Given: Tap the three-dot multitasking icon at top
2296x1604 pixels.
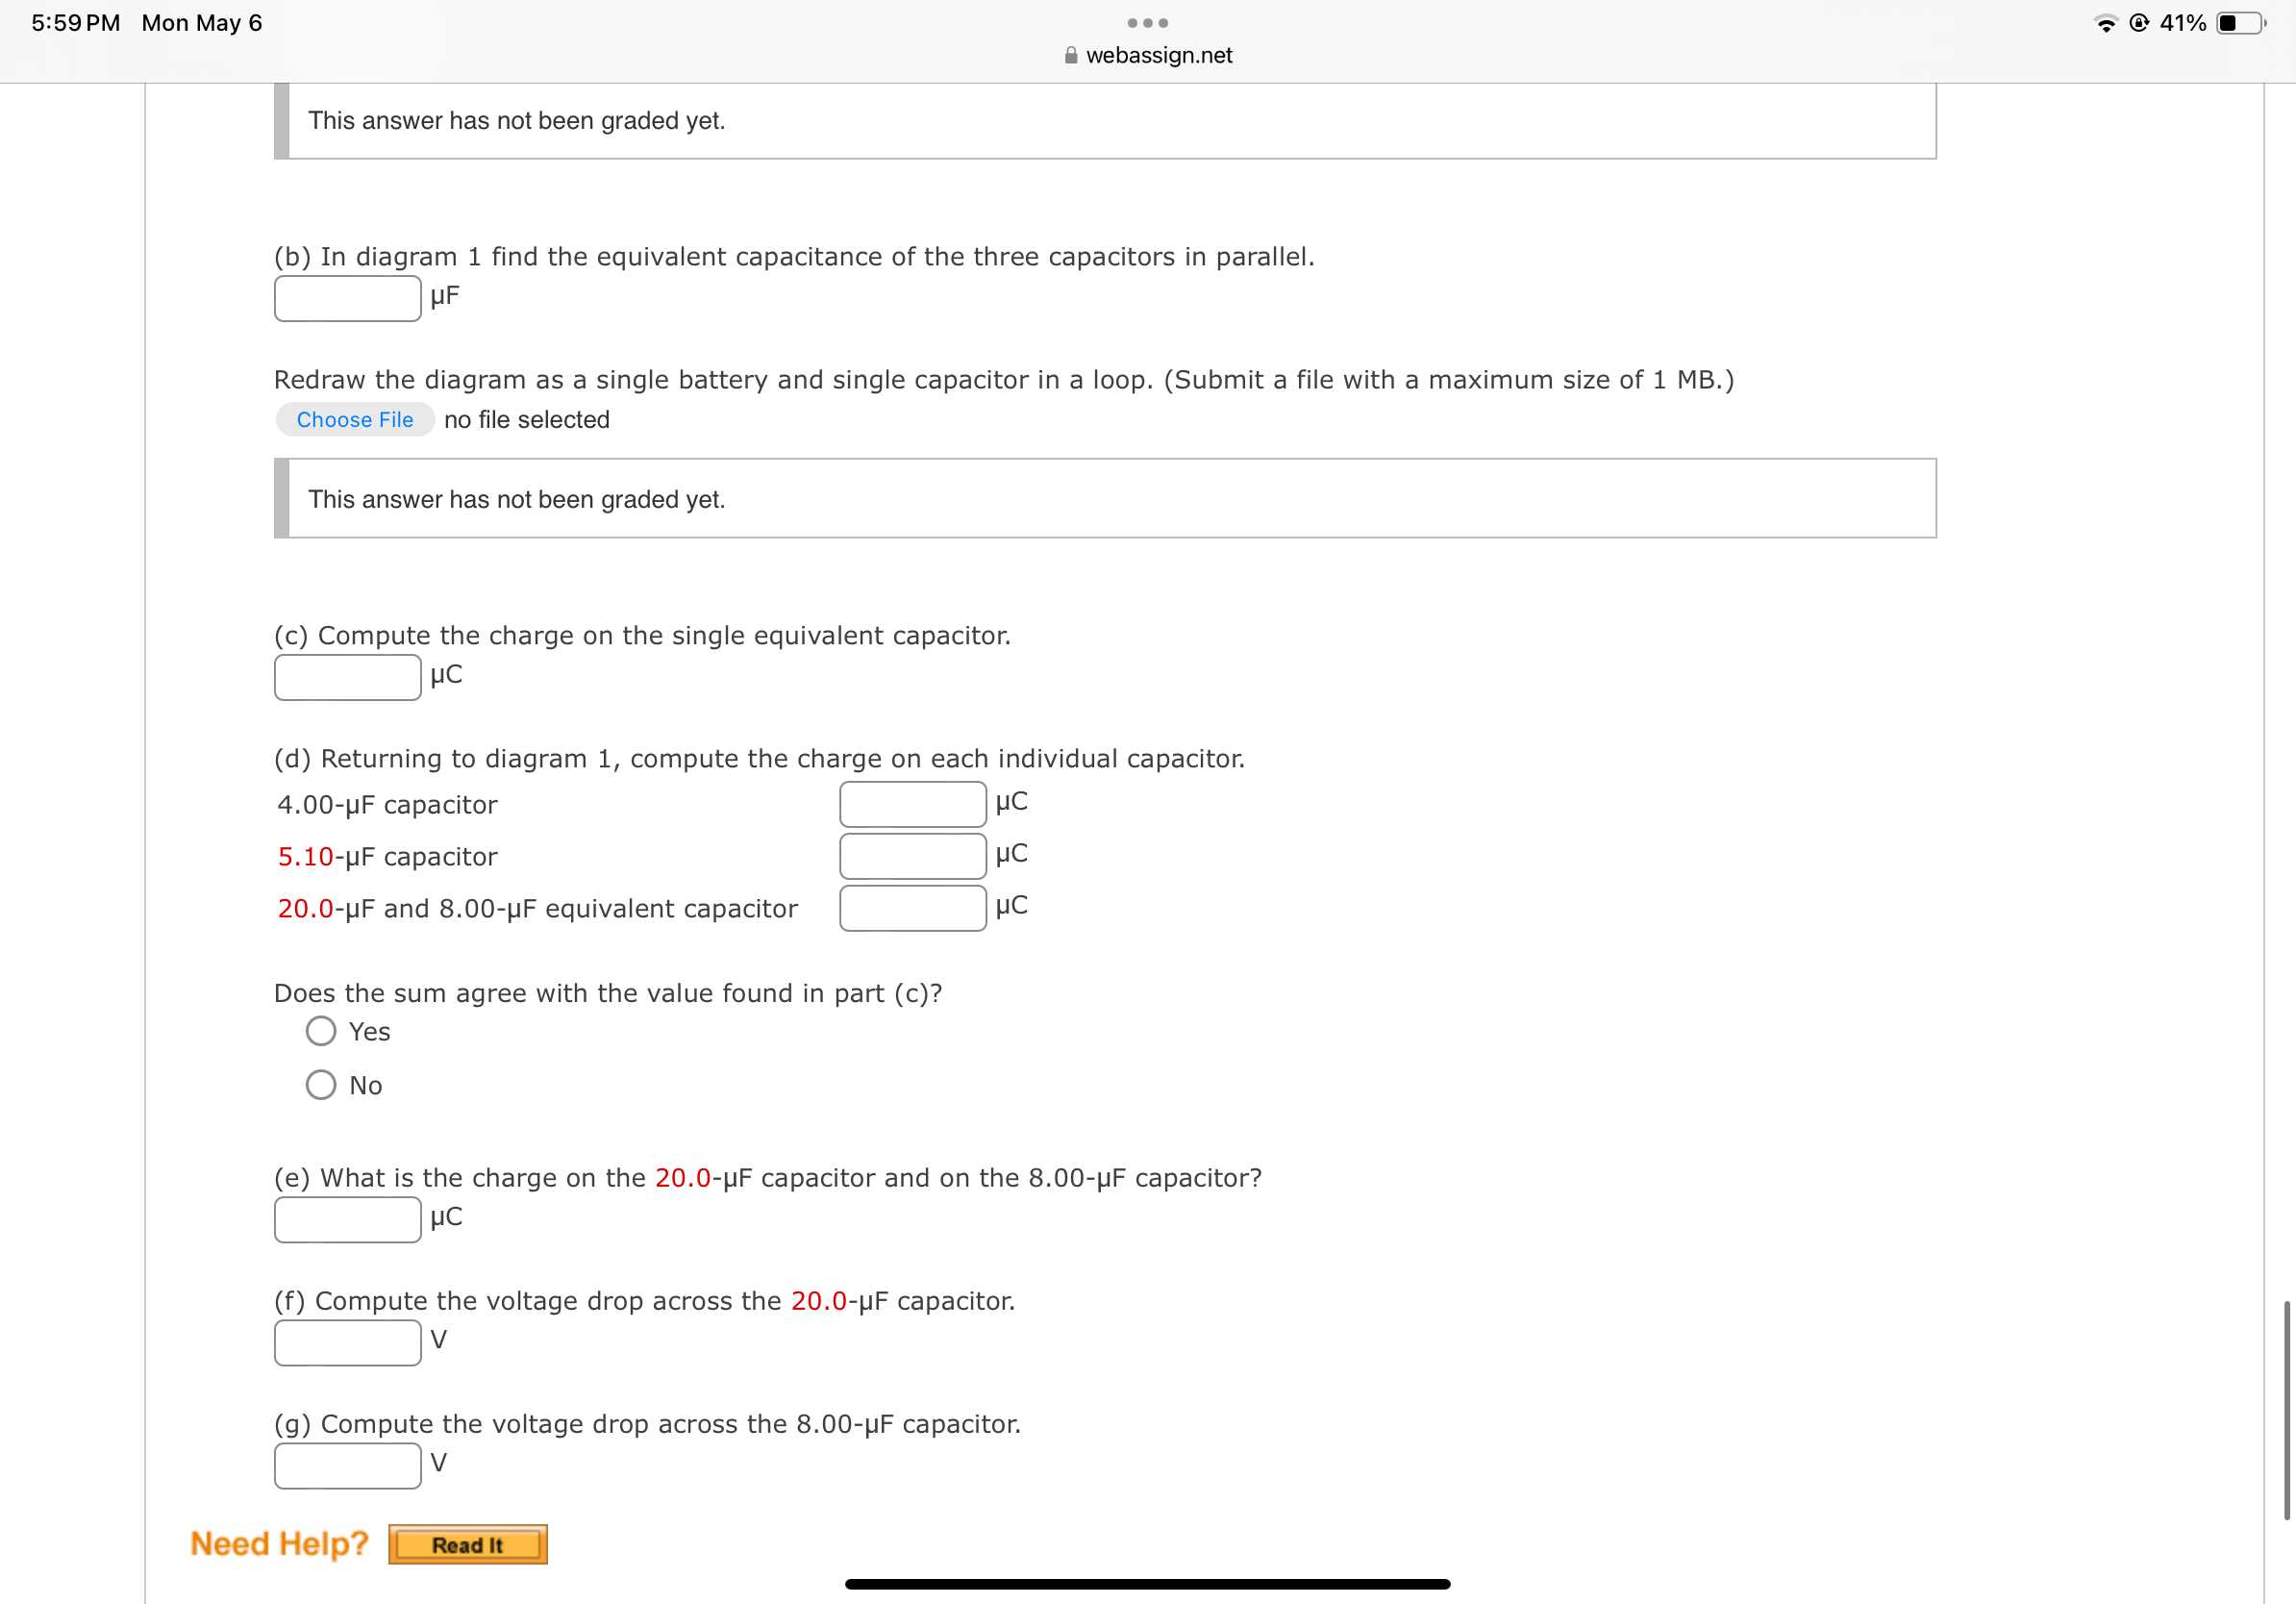Looking at the screenshot, I should tap(1147, 23).
